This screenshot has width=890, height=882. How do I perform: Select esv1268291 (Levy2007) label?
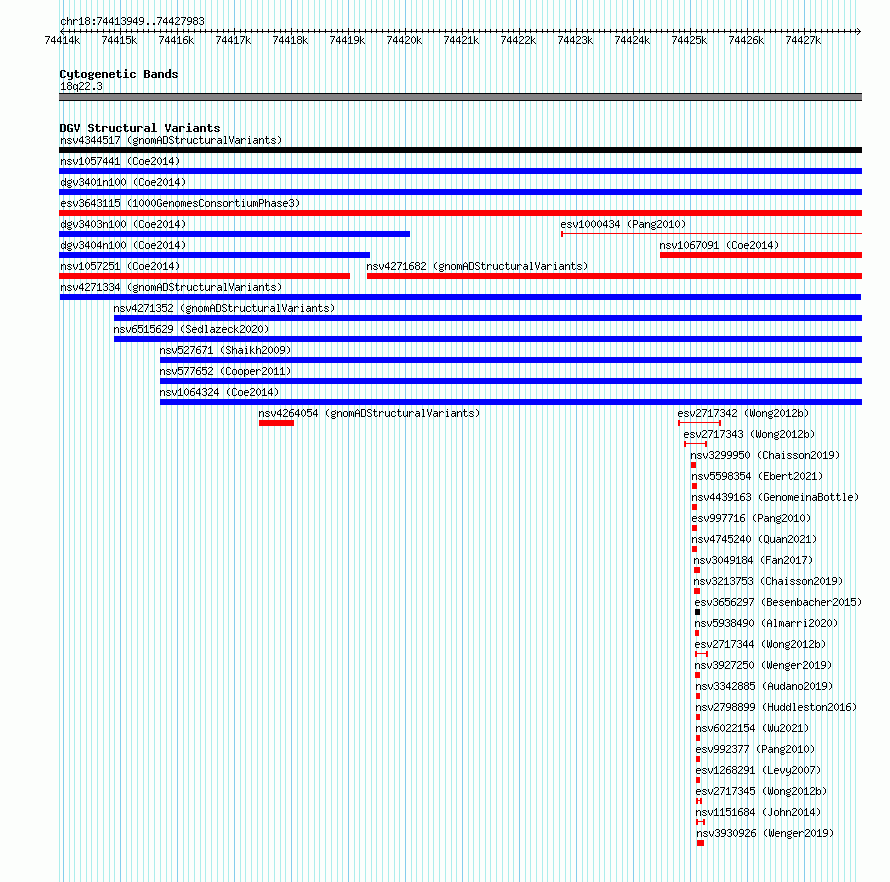tap(758, 770)
